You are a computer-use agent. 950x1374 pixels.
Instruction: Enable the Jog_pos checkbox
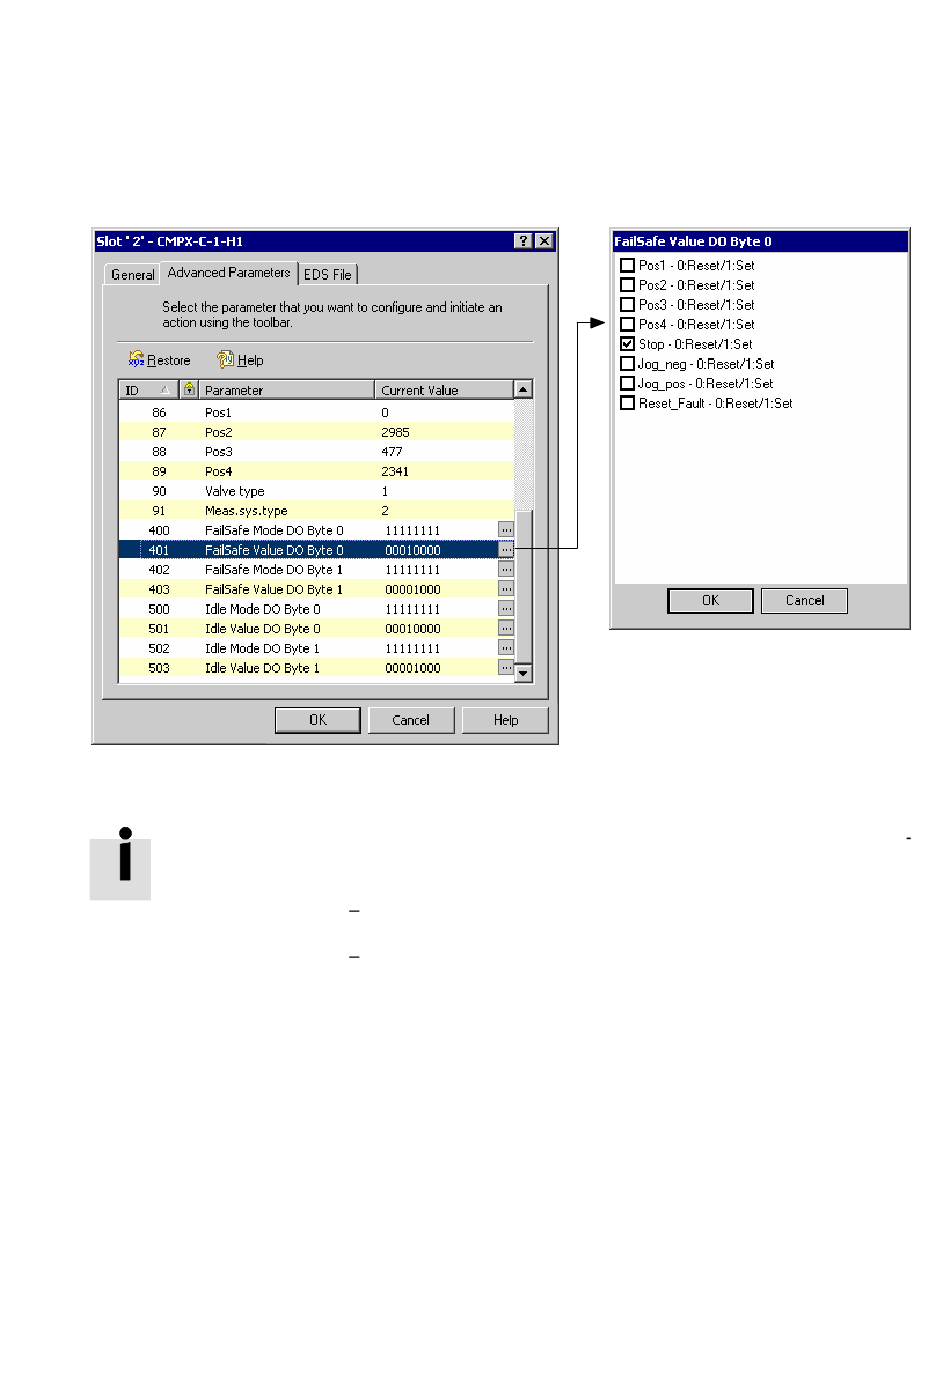point(628,383)
